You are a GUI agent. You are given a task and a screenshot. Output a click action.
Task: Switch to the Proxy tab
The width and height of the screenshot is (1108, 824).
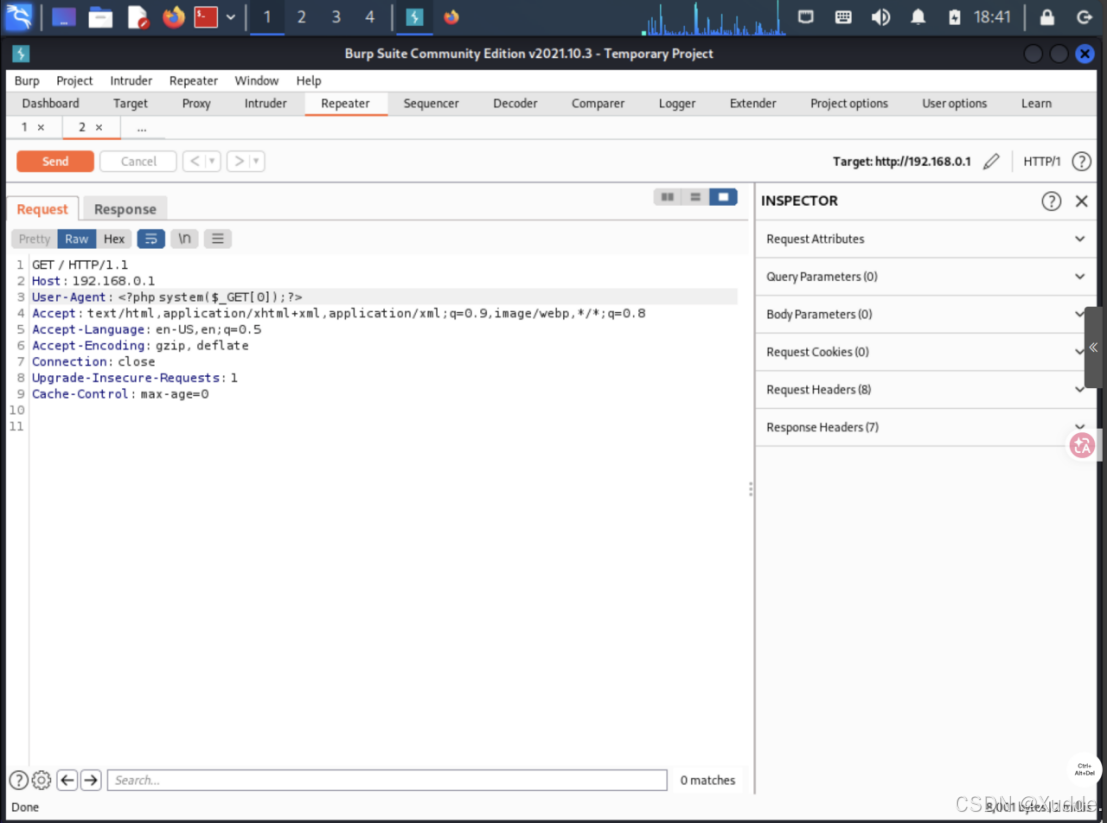[196, 103]
